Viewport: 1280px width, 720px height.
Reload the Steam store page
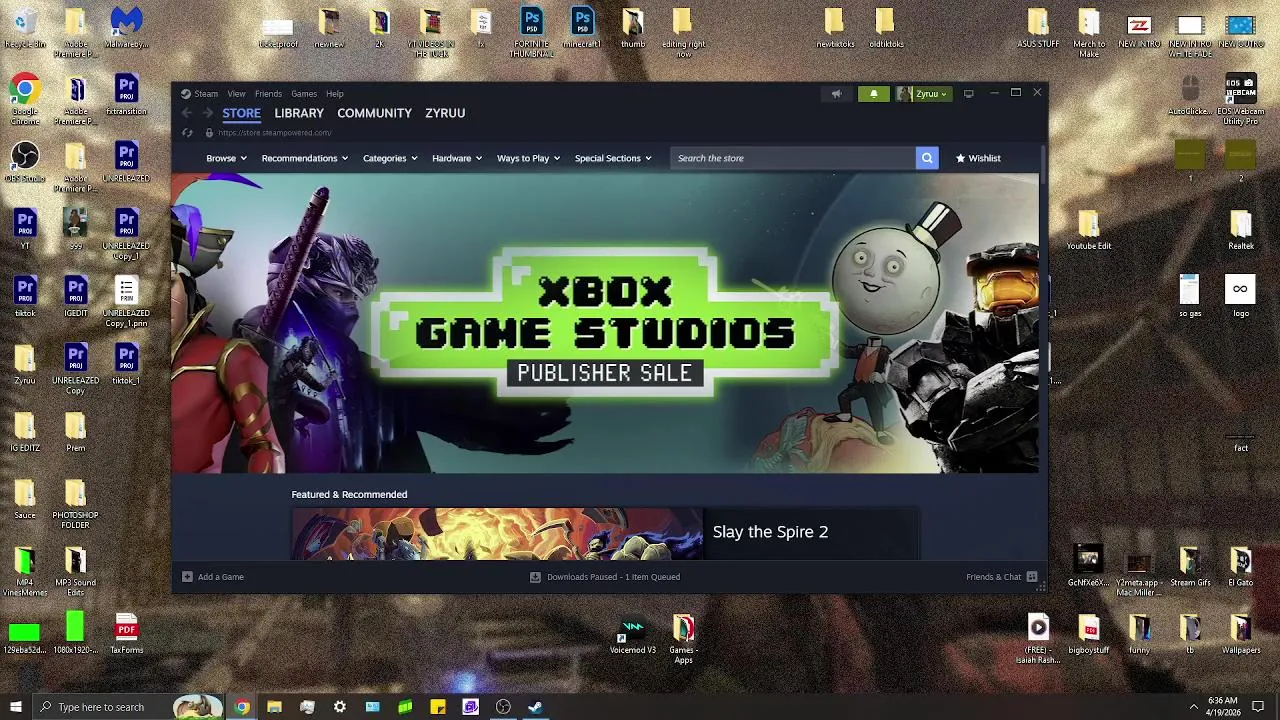pyautogui.click(x=187, y=133)
